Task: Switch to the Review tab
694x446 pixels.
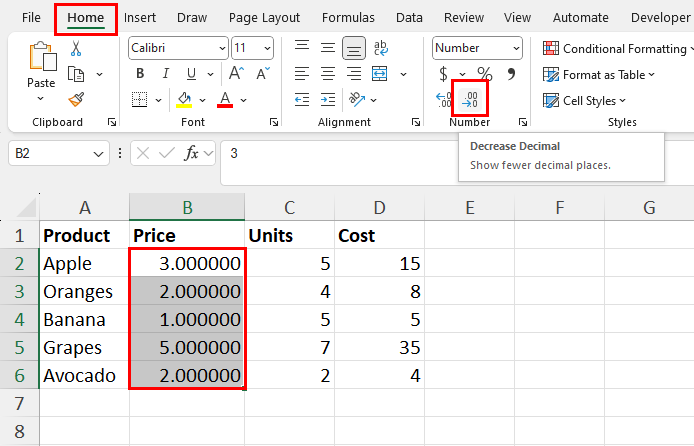Action: [463, 18]
